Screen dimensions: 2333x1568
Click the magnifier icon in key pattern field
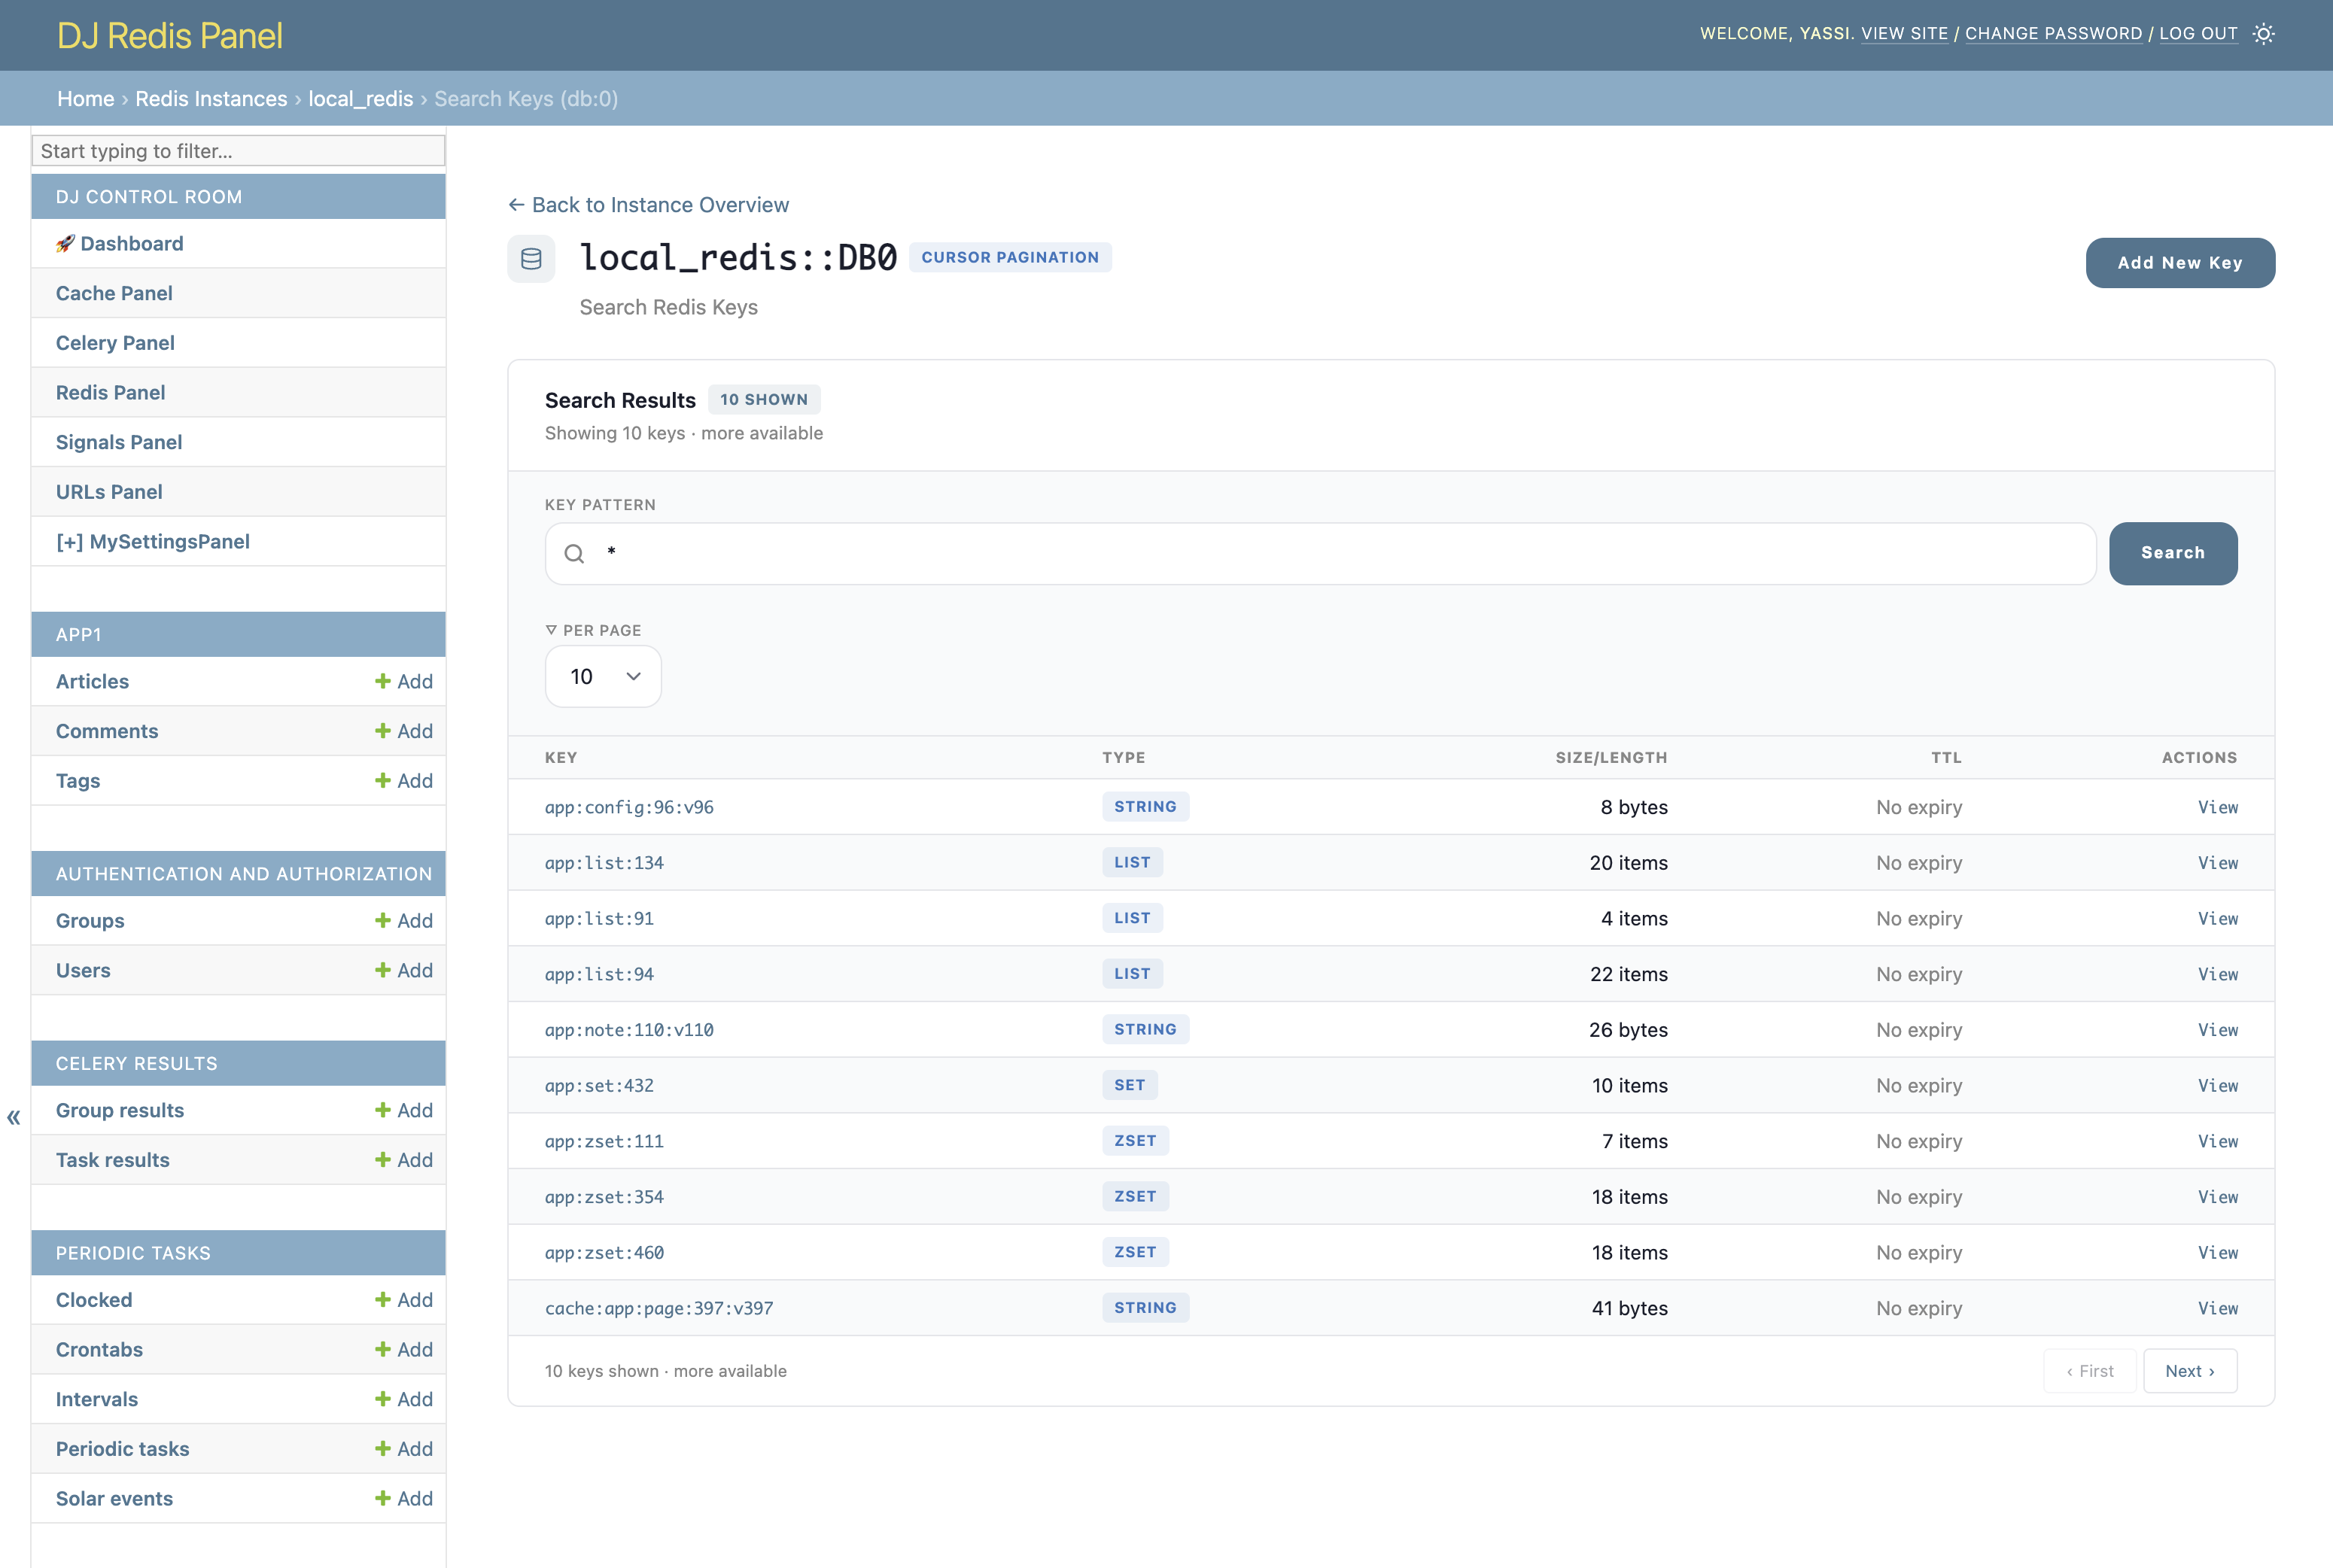(x=574, y=553)
